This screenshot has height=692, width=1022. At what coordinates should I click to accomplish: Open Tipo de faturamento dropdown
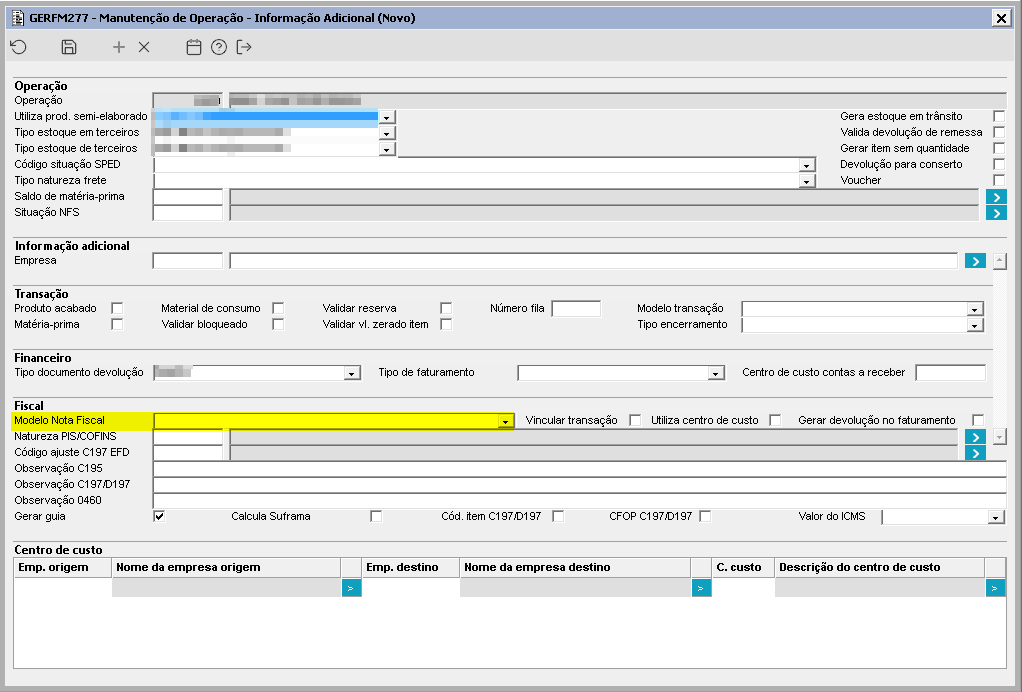(x=715, y=373)
